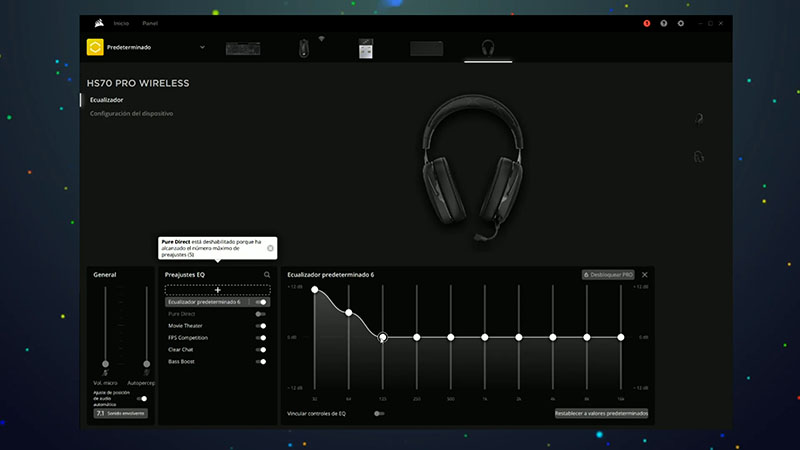Toggle the FPS Competition preset switch
800x450 pixels.
coord(261,338)
